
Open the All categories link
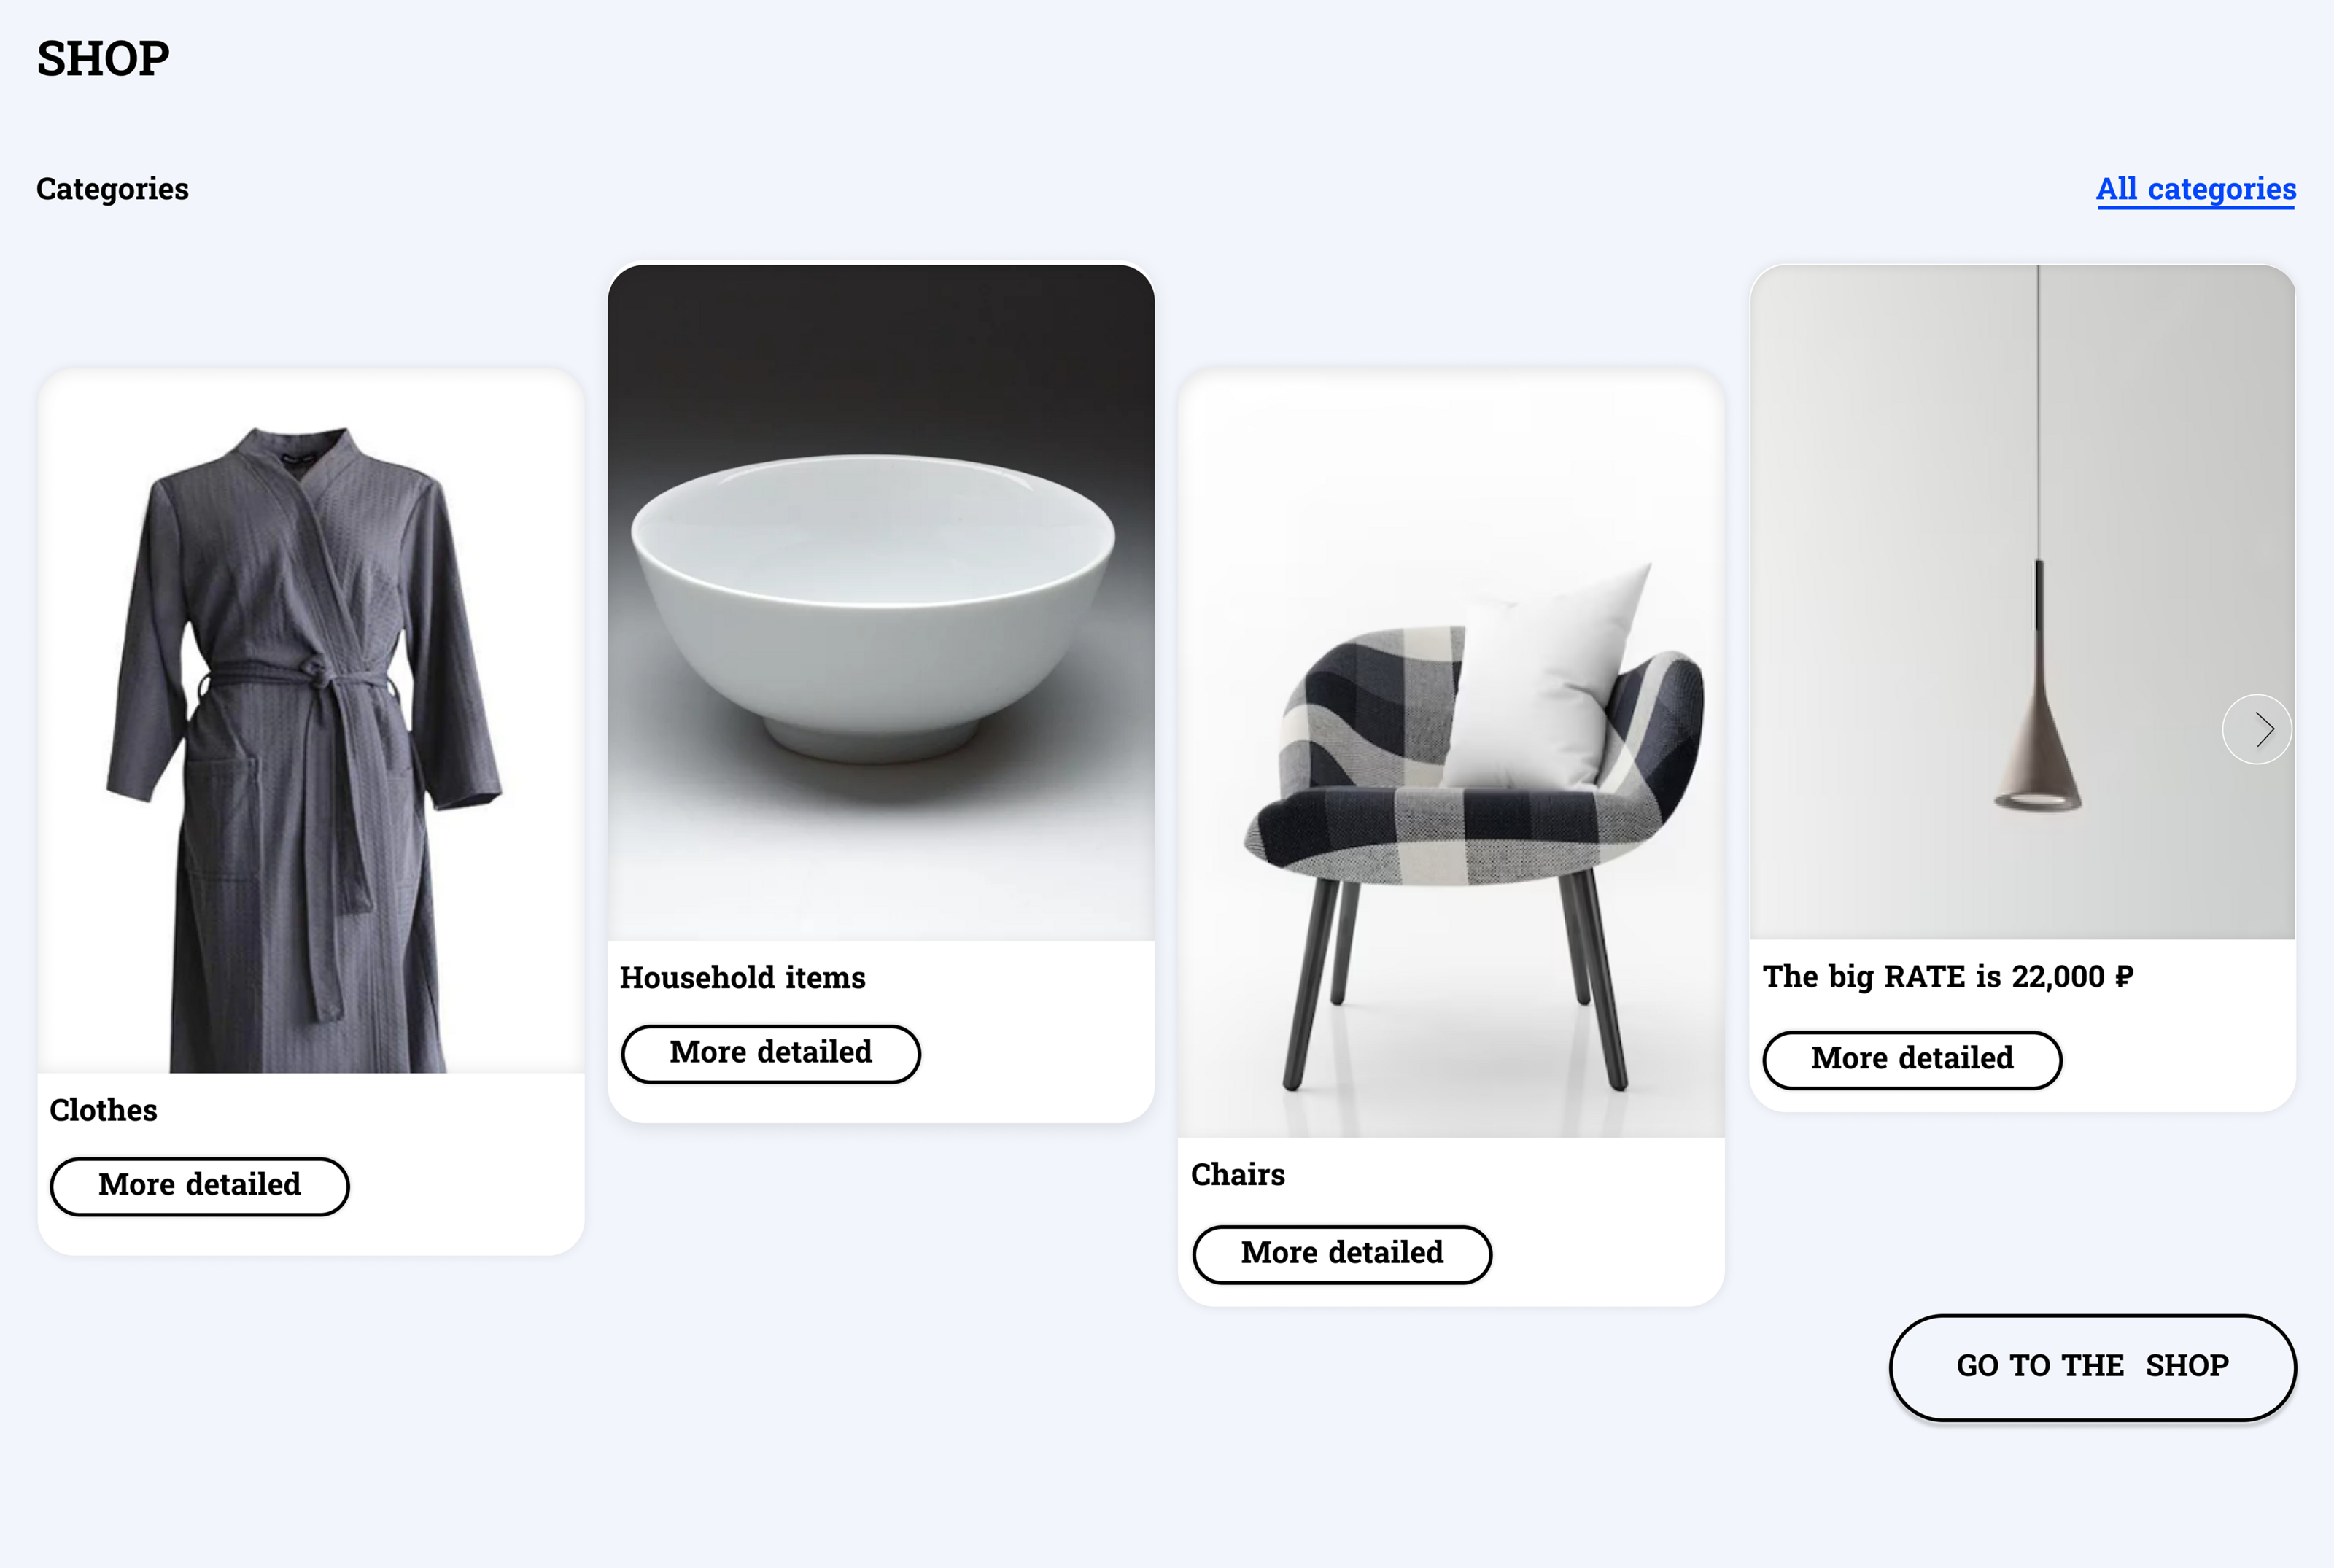tap(2195, 189)
